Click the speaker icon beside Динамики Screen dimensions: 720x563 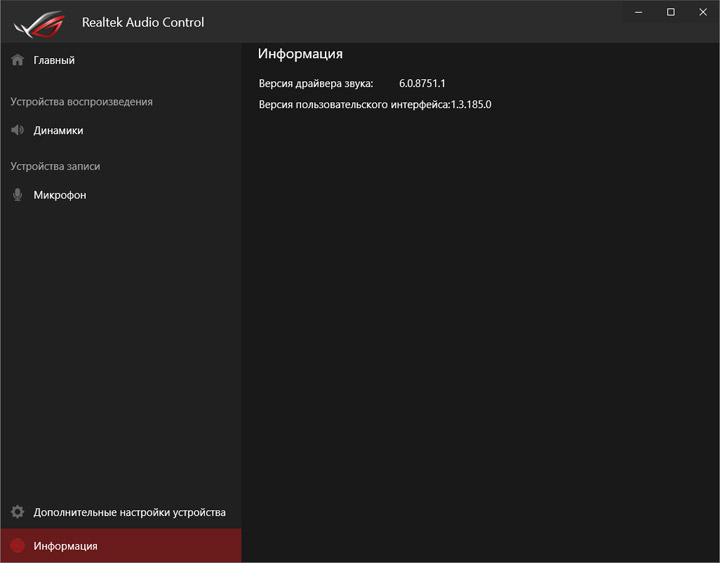(x=17, y=130)
